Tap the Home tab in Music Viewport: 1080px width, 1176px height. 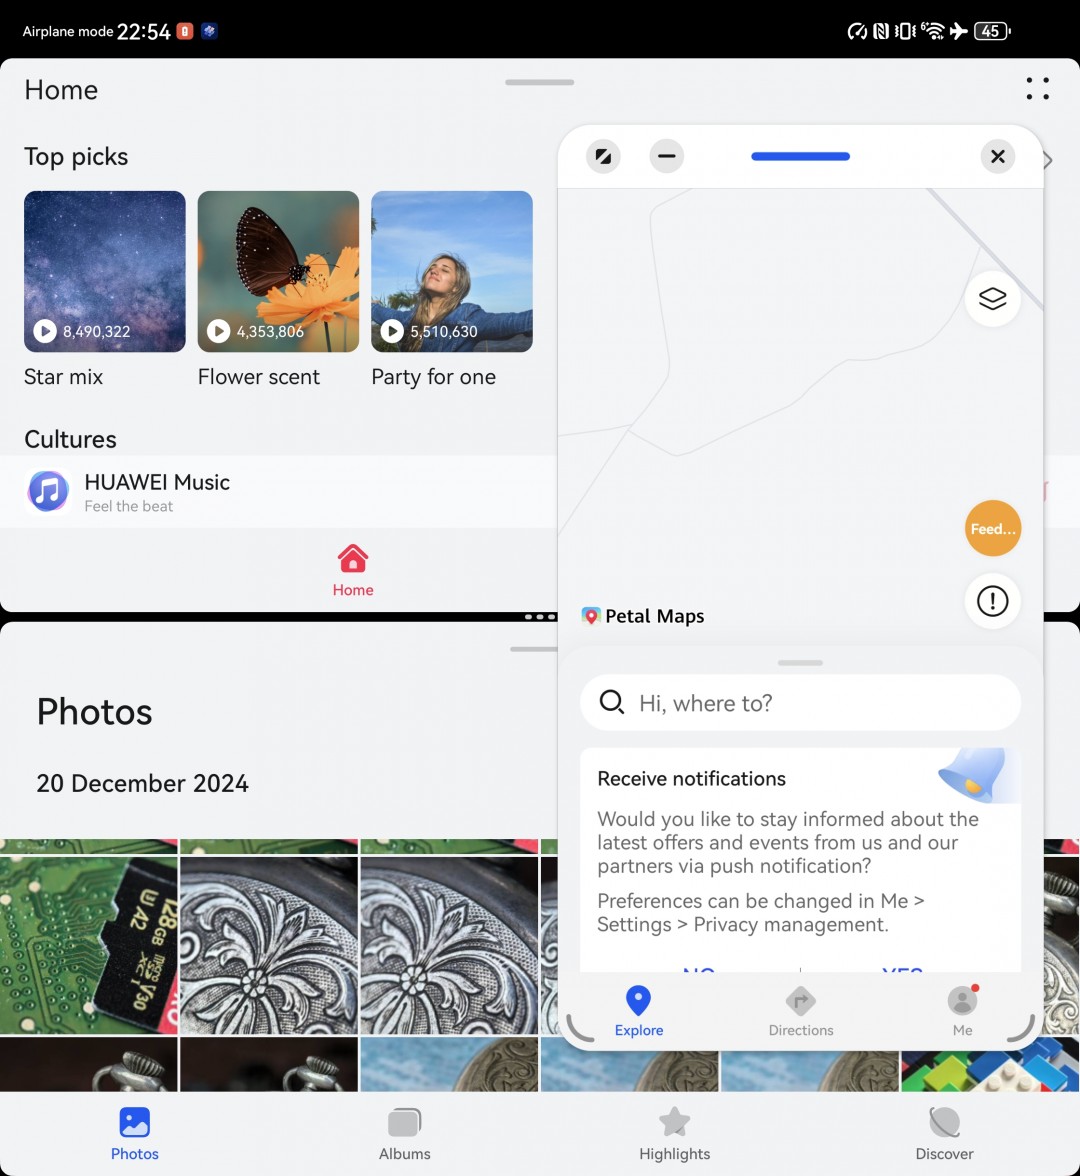coord(352,571)
